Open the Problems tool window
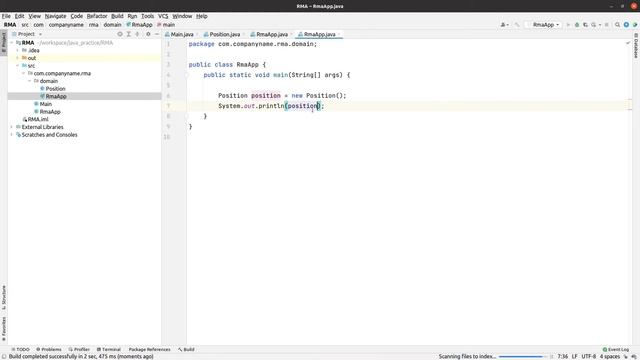Viewport: 640px width, 360px height. [x=49, y=349]
